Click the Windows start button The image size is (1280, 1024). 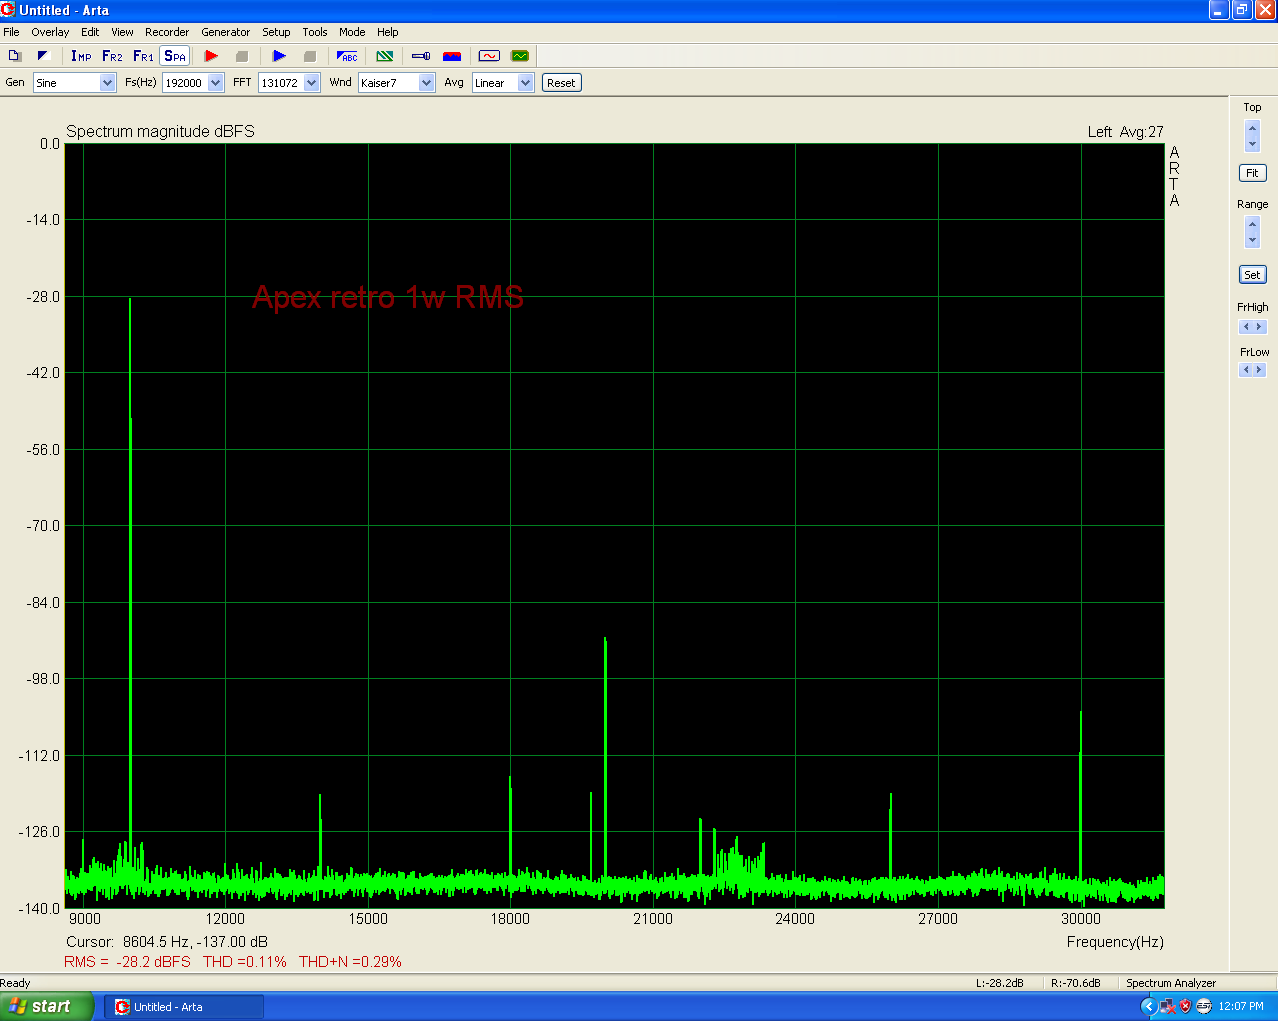[x=47, y=1007]
